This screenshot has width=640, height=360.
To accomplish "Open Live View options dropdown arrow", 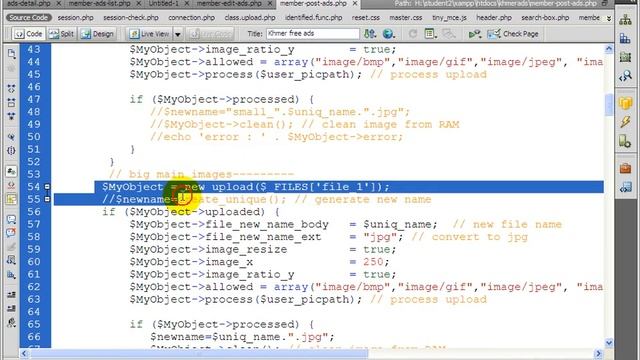I will (178, 34).
